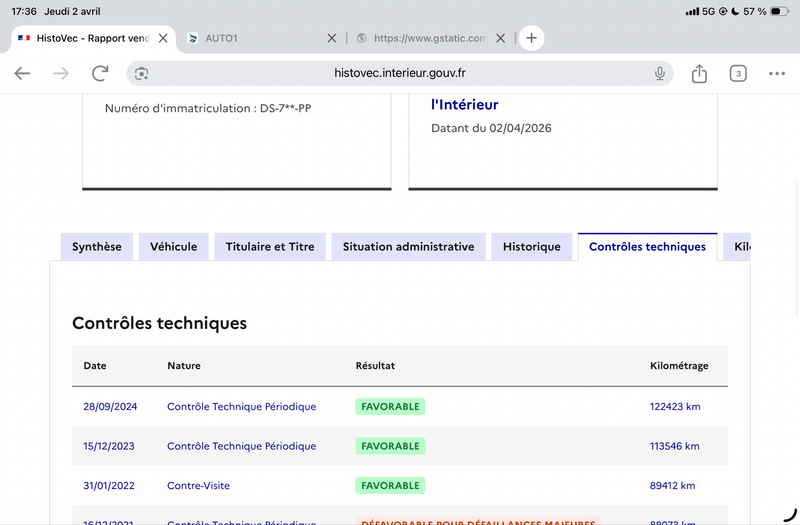Tap the microphone icon in address bar
Screen dimensions: 800x525
pyautogui.click(x=660, y=74)
